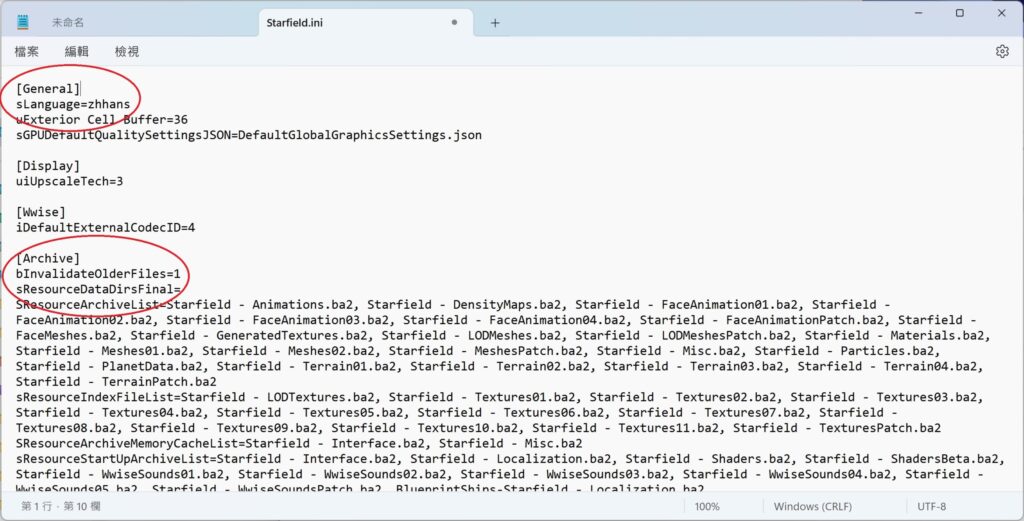
Task: Click the sLanguage=zhhans line
Action: click(x=73, y=104)
